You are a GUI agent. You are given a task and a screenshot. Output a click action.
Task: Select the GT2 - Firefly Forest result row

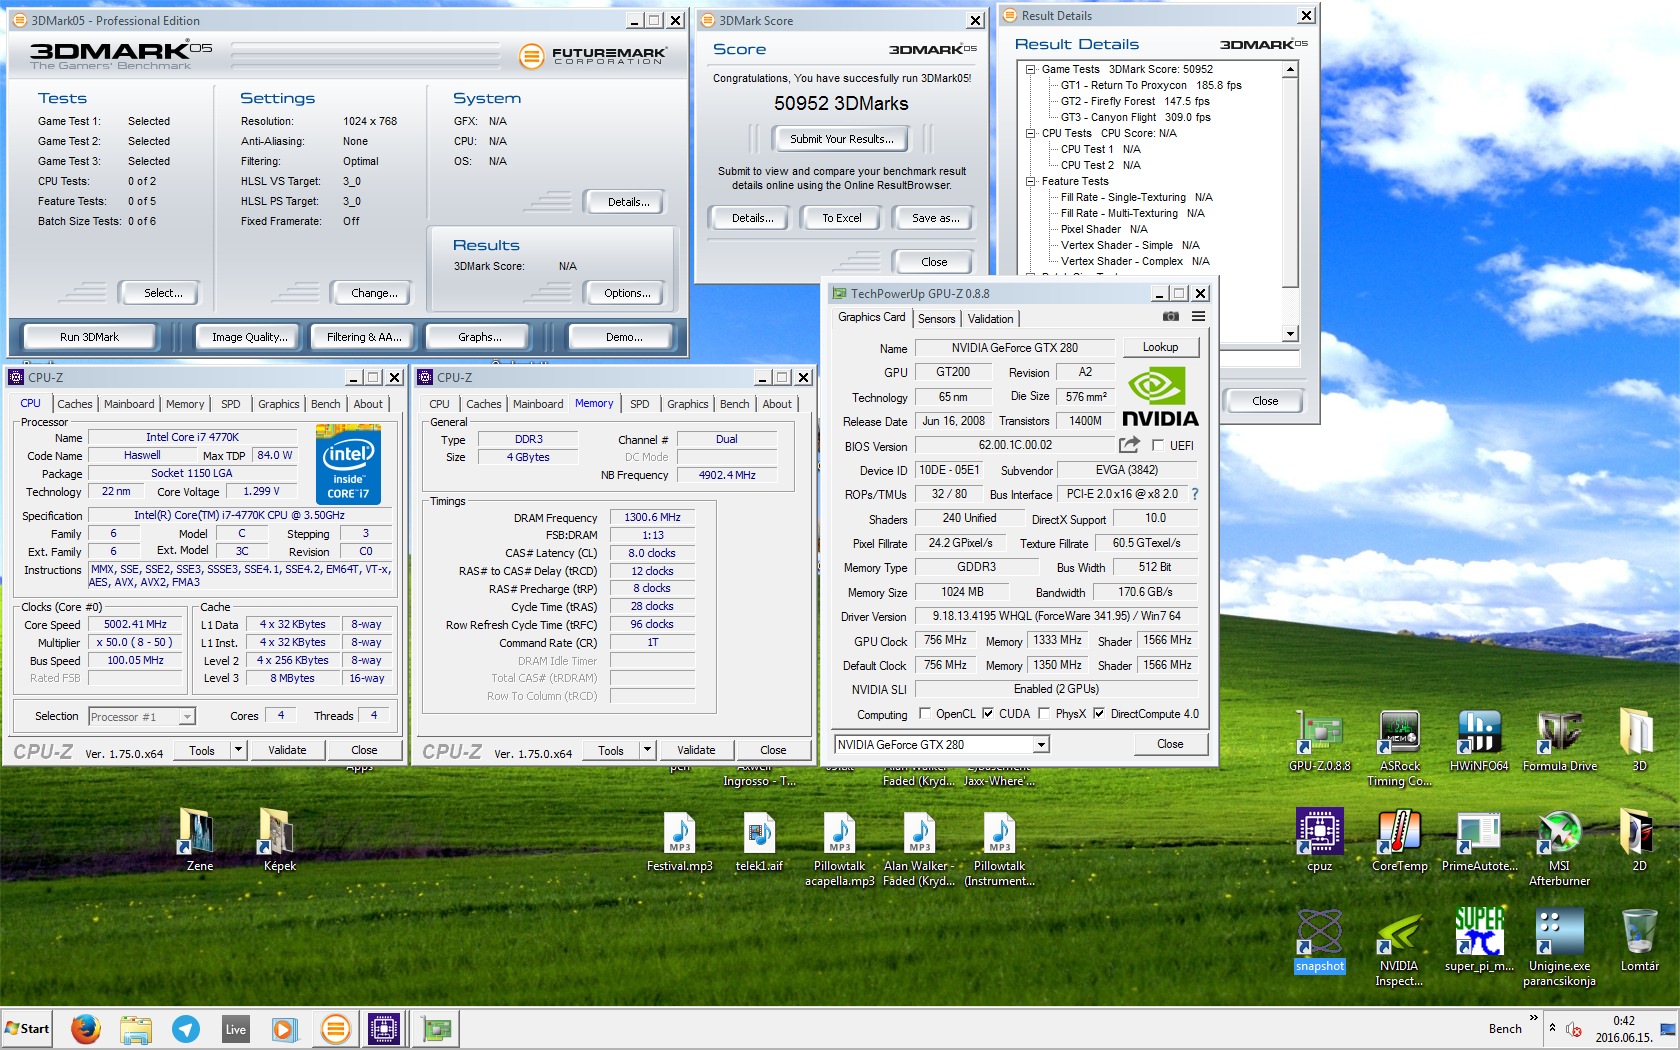tap(1135, 101)
